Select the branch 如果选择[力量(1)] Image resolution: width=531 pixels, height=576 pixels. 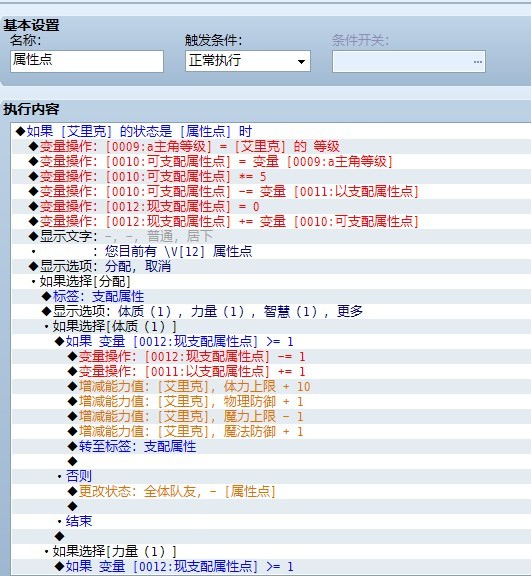(271, 551)
